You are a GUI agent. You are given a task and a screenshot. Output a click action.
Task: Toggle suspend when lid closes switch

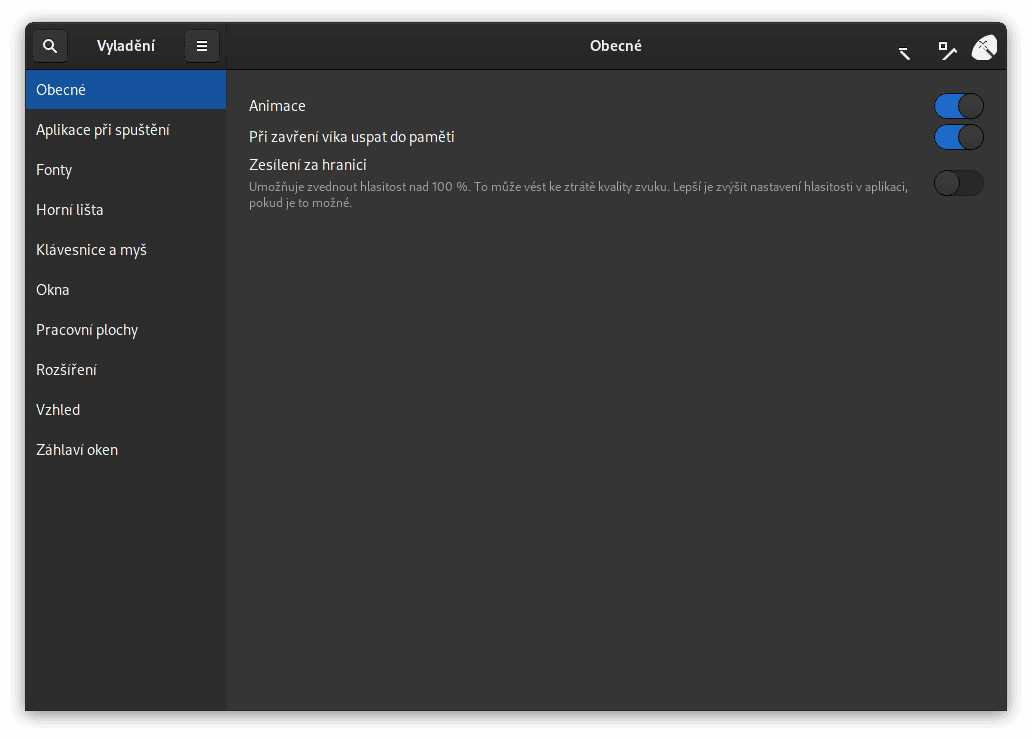pos(959,137)
